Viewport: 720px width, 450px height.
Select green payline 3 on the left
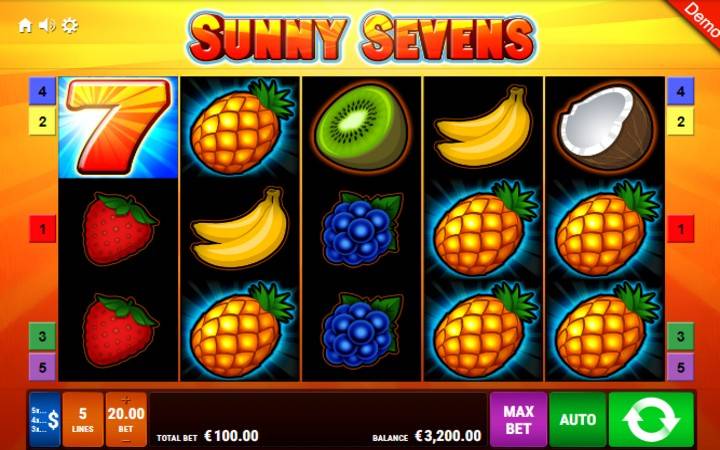click(42, 336)
